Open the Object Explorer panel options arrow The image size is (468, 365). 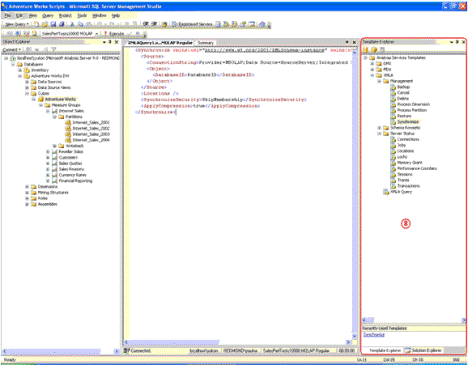[104, 42]
